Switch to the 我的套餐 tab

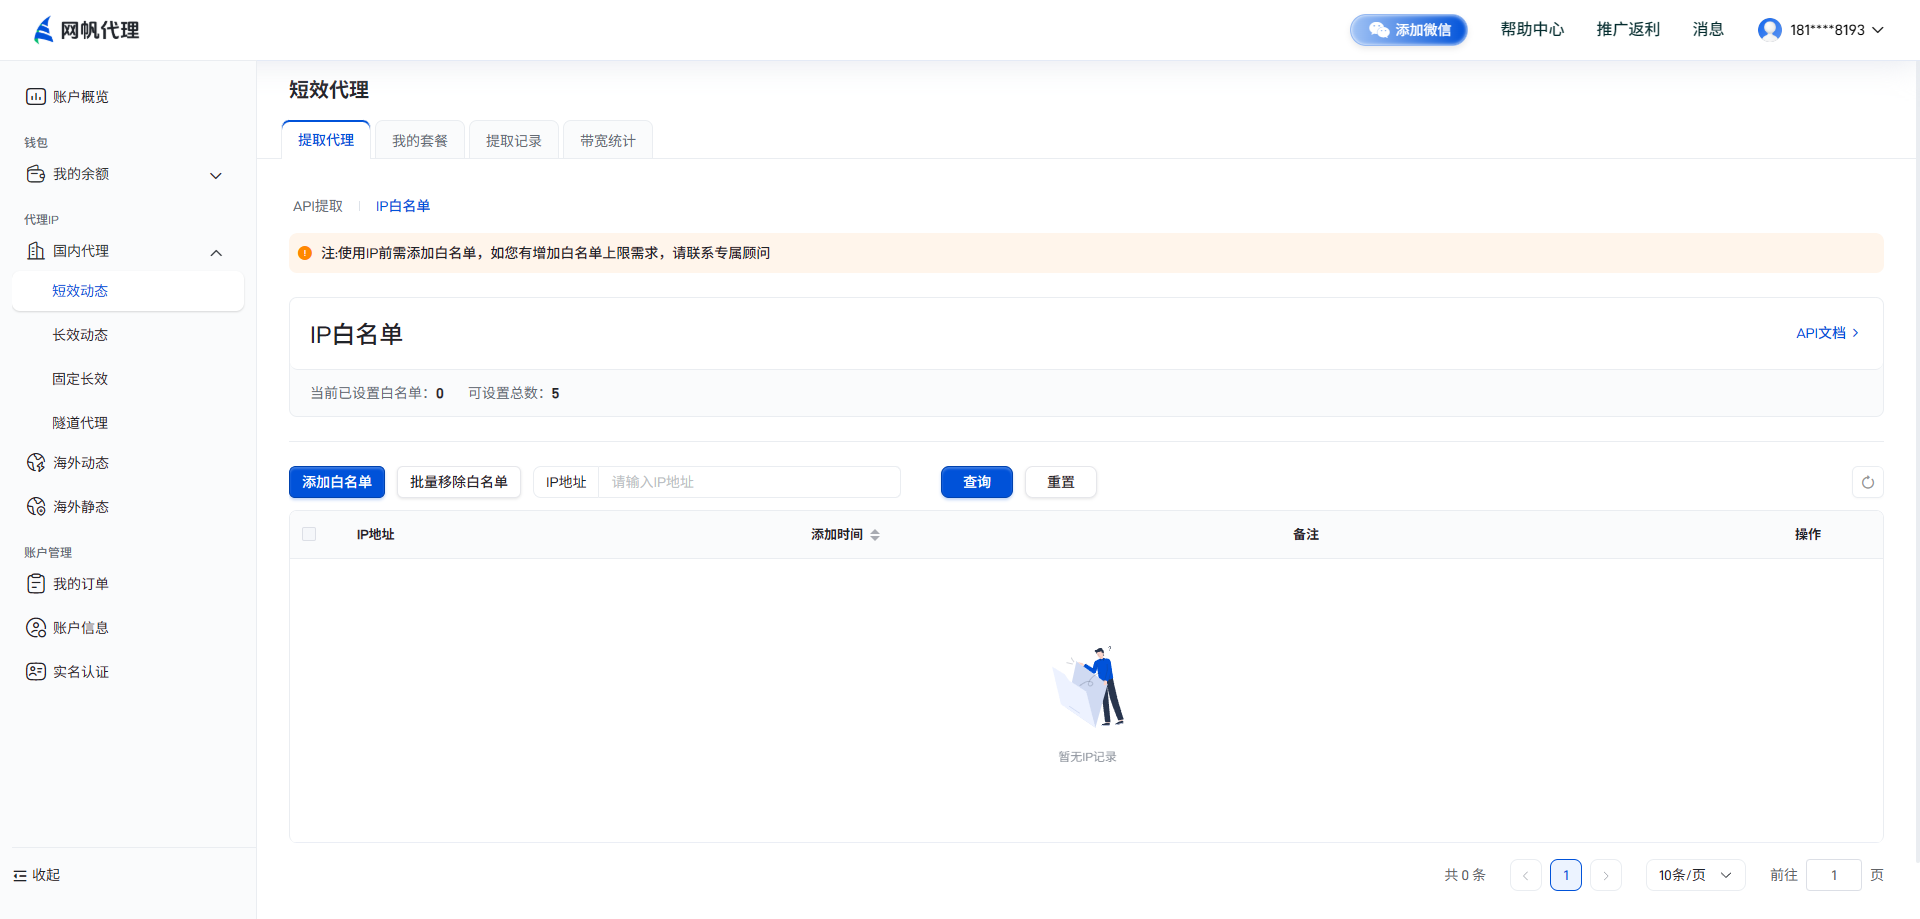click(x=420, y=141)
